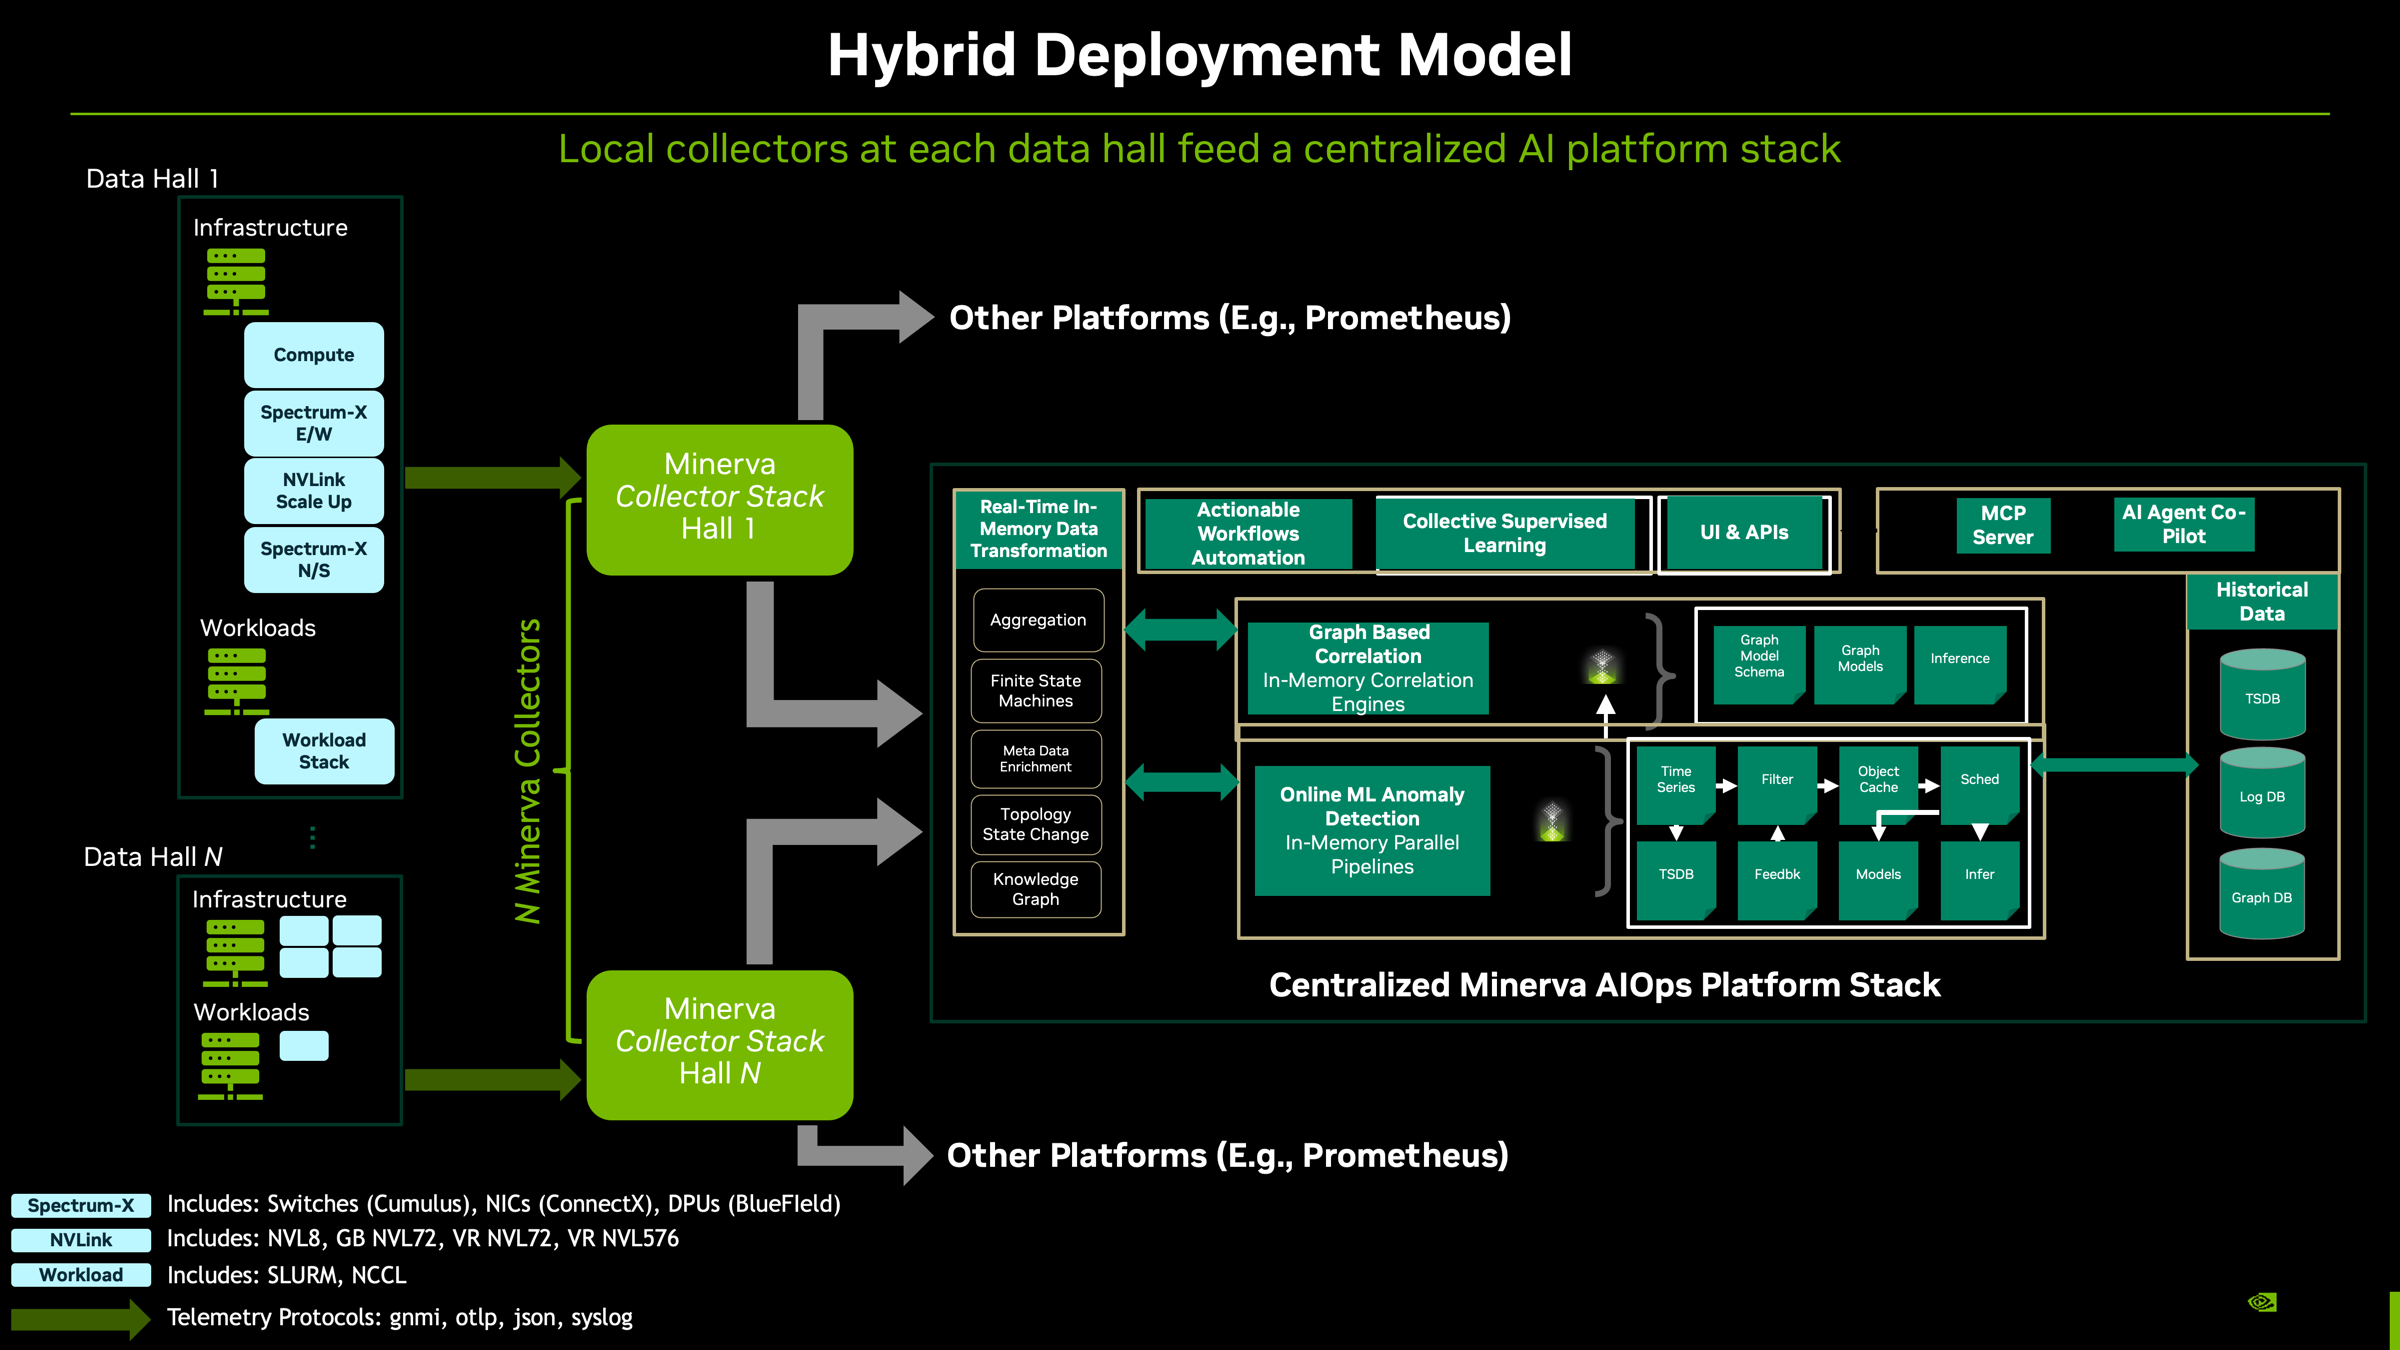Click the Workload legend label
The height and width of the screenshot is (1350, 2400).
(x=81, y=1275)
